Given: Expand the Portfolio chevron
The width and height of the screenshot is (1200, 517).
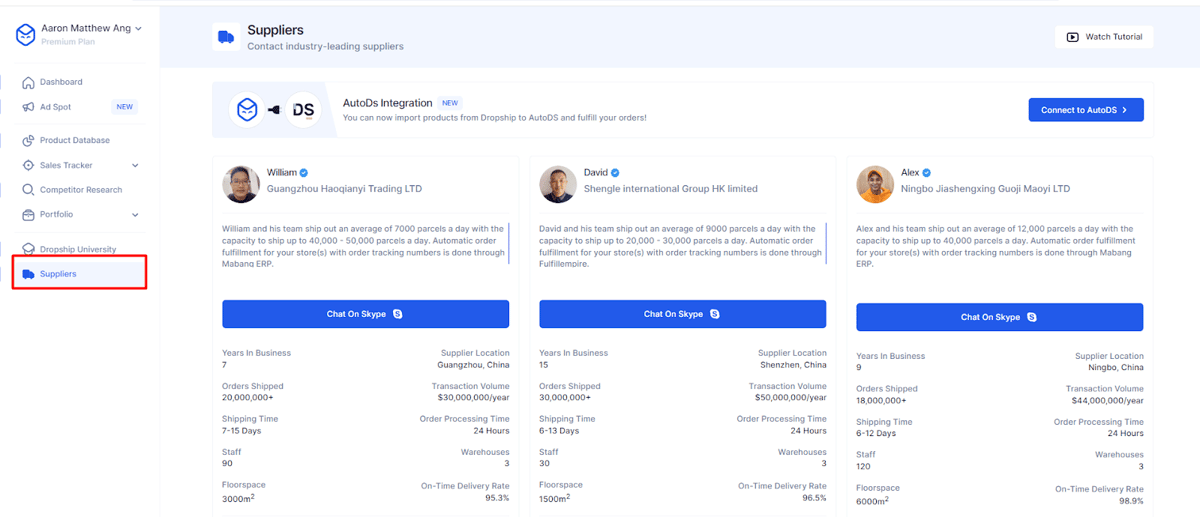Looking at the screenshot, I should point(135,214).
